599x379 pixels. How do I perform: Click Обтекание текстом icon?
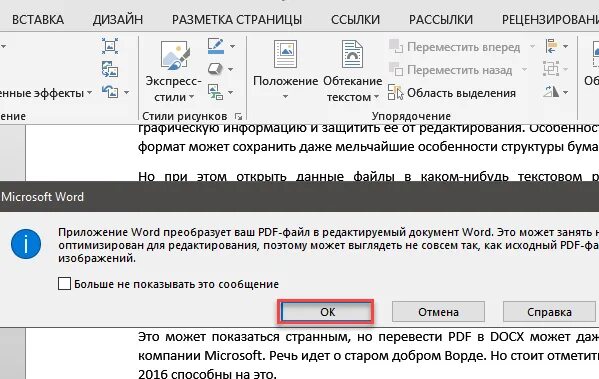point(352,54)
